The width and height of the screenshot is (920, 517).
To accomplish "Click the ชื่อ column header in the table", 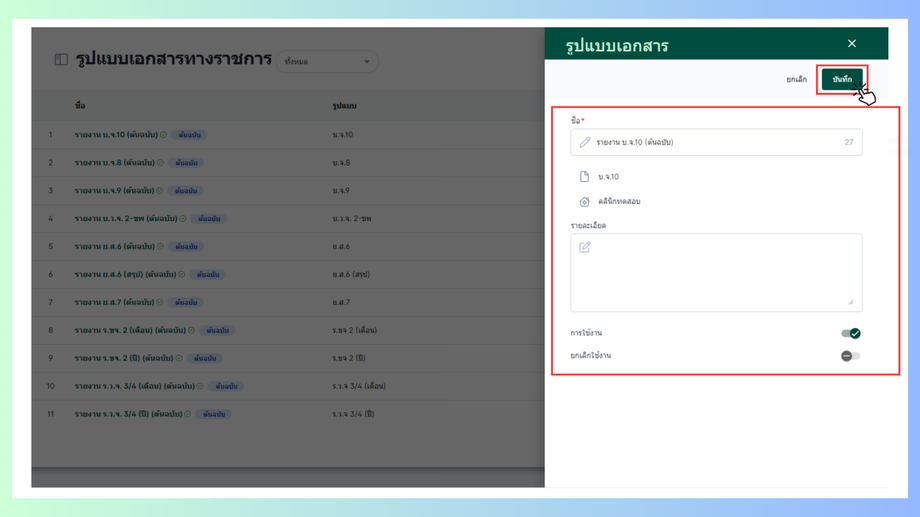I will click(x=80, y=106).
